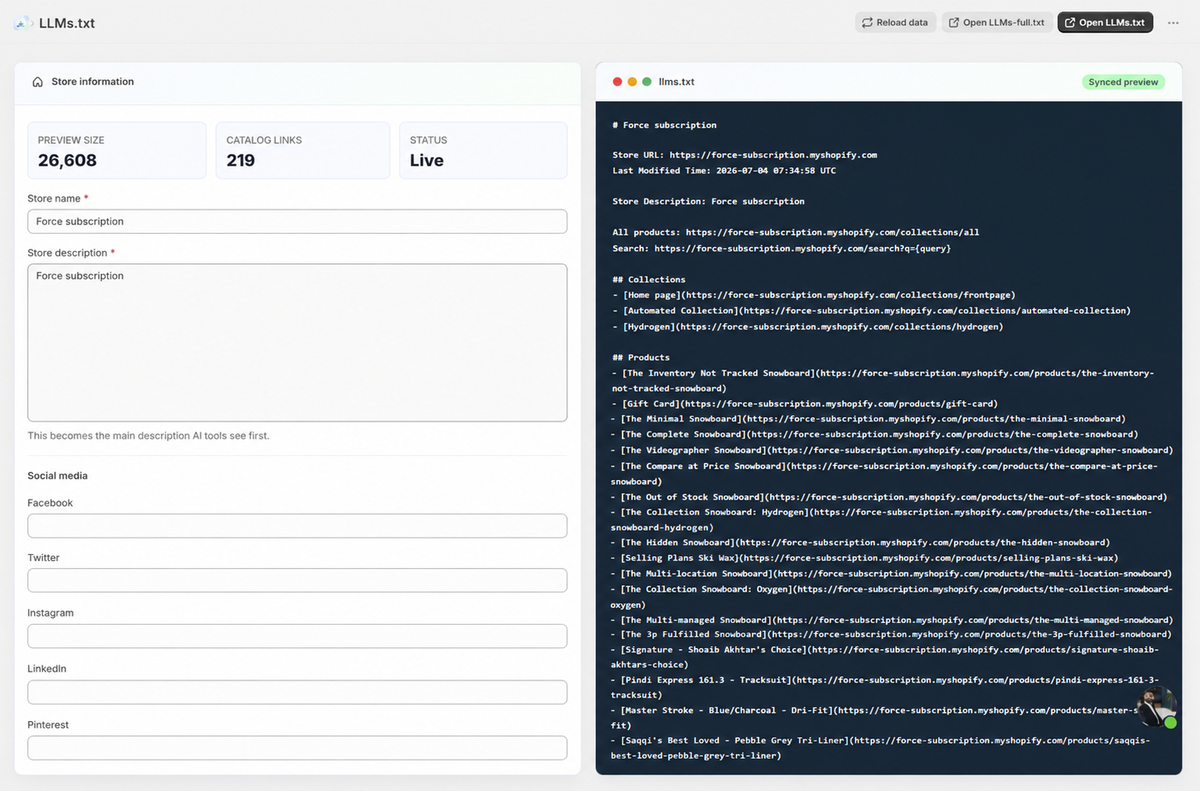Click the '# Force subscription' title line
1200x791 pixels.
[x=664, y=125]
